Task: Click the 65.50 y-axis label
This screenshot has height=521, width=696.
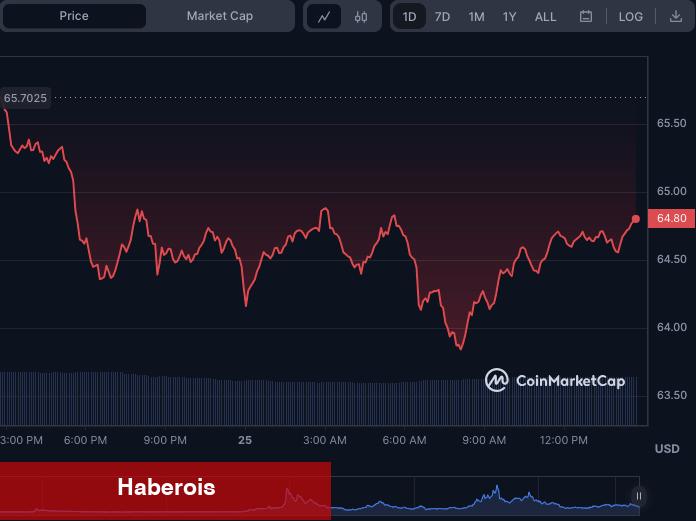Action: (x=671, y=123)
